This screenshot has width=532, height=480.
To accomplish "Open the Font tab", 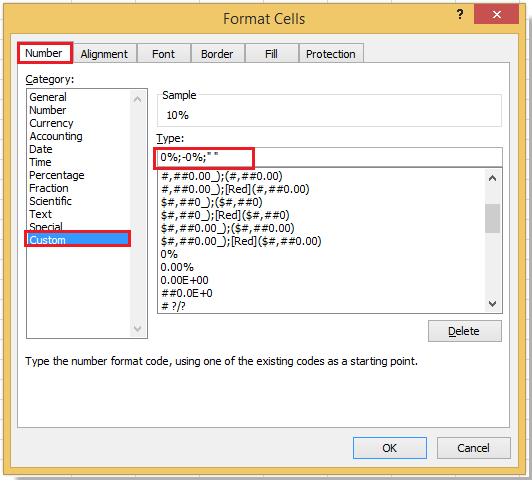I will [x=163, y=54].
